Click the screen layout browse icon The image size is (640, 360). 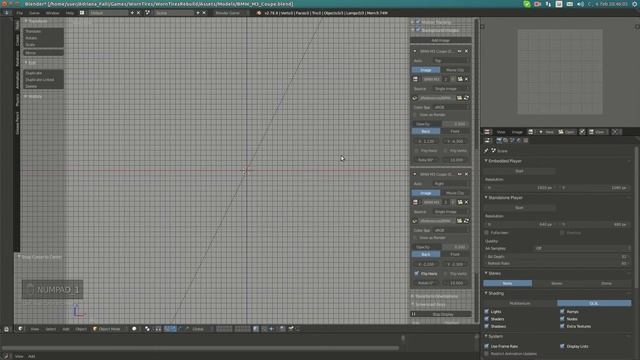point(82,13)
